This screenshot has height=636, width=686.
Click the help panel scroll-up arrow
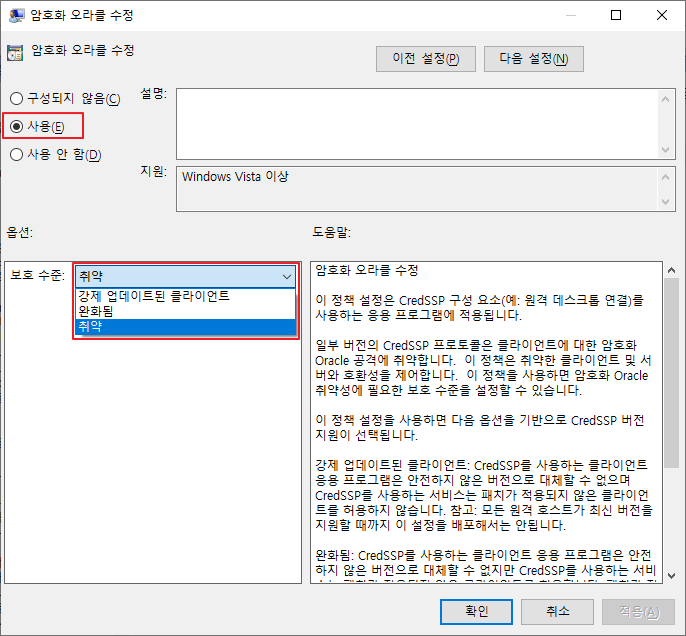670,271
